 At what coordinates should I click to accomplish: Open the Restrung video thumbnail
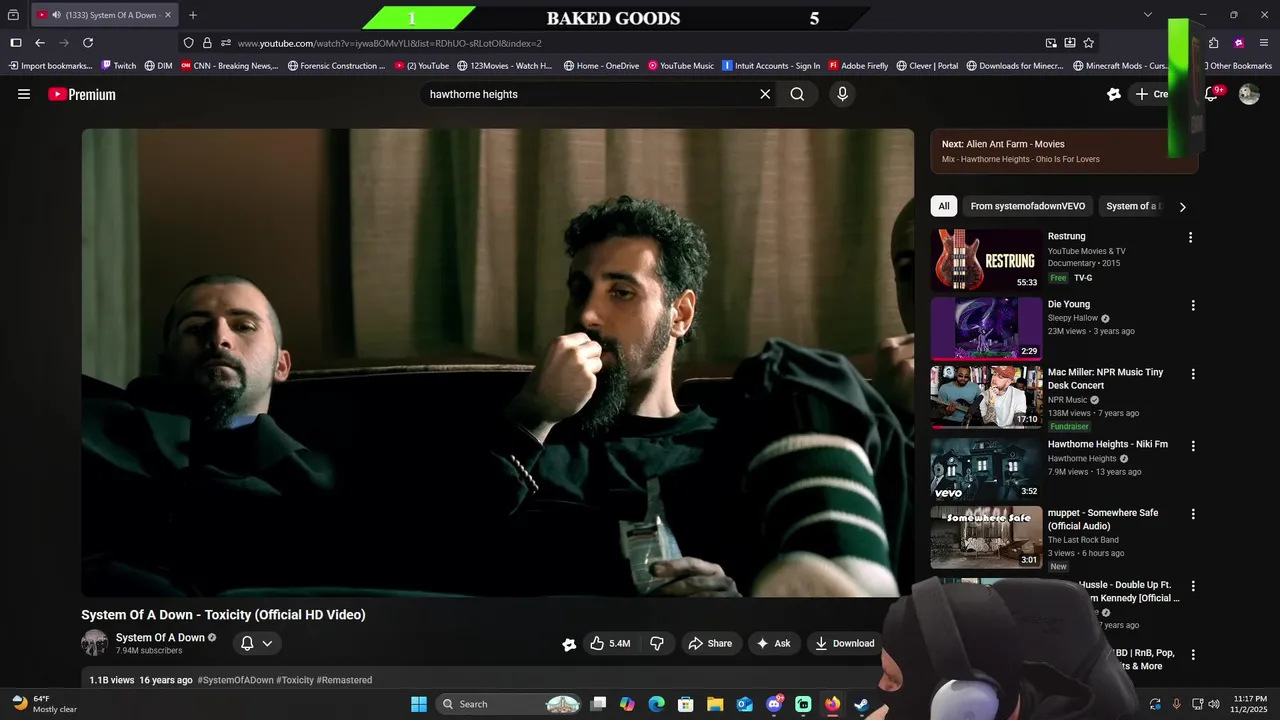coord(987,260)
